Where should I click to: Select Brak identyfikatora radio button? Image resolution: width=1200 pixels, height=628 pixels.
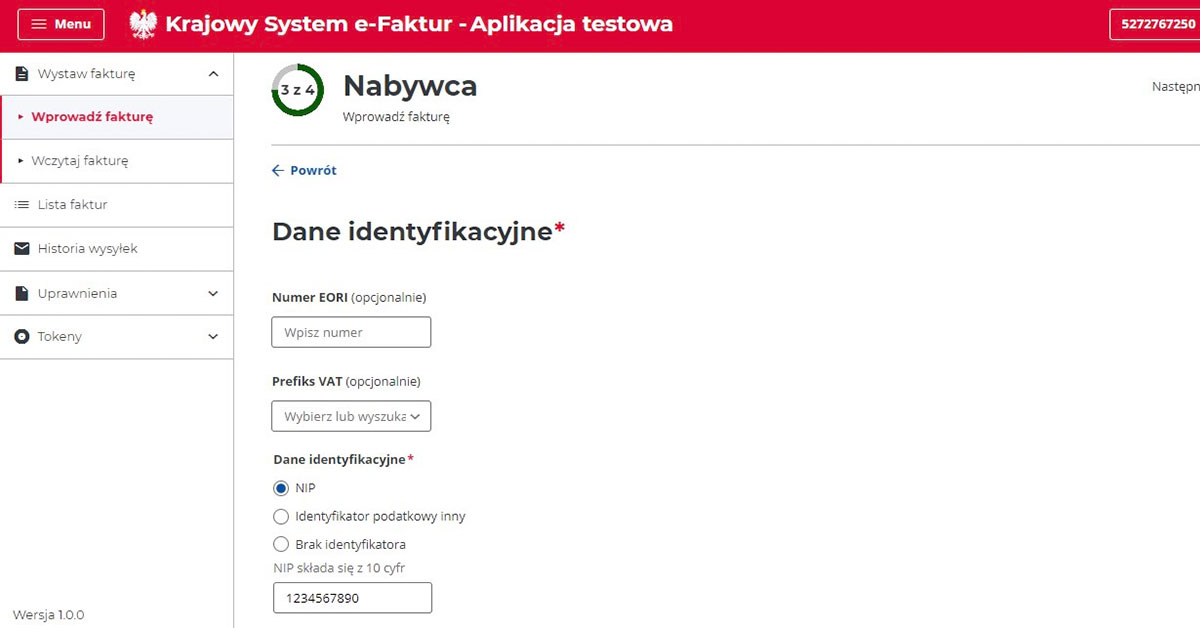281,545
